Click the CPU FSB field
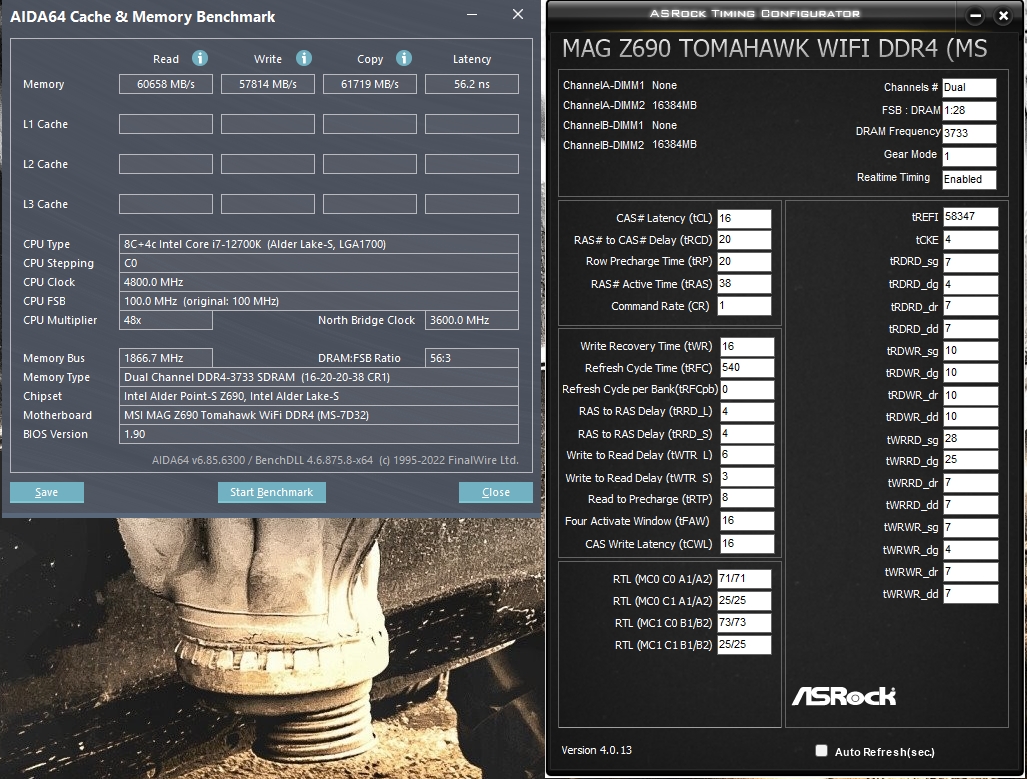 pos(319,301)
